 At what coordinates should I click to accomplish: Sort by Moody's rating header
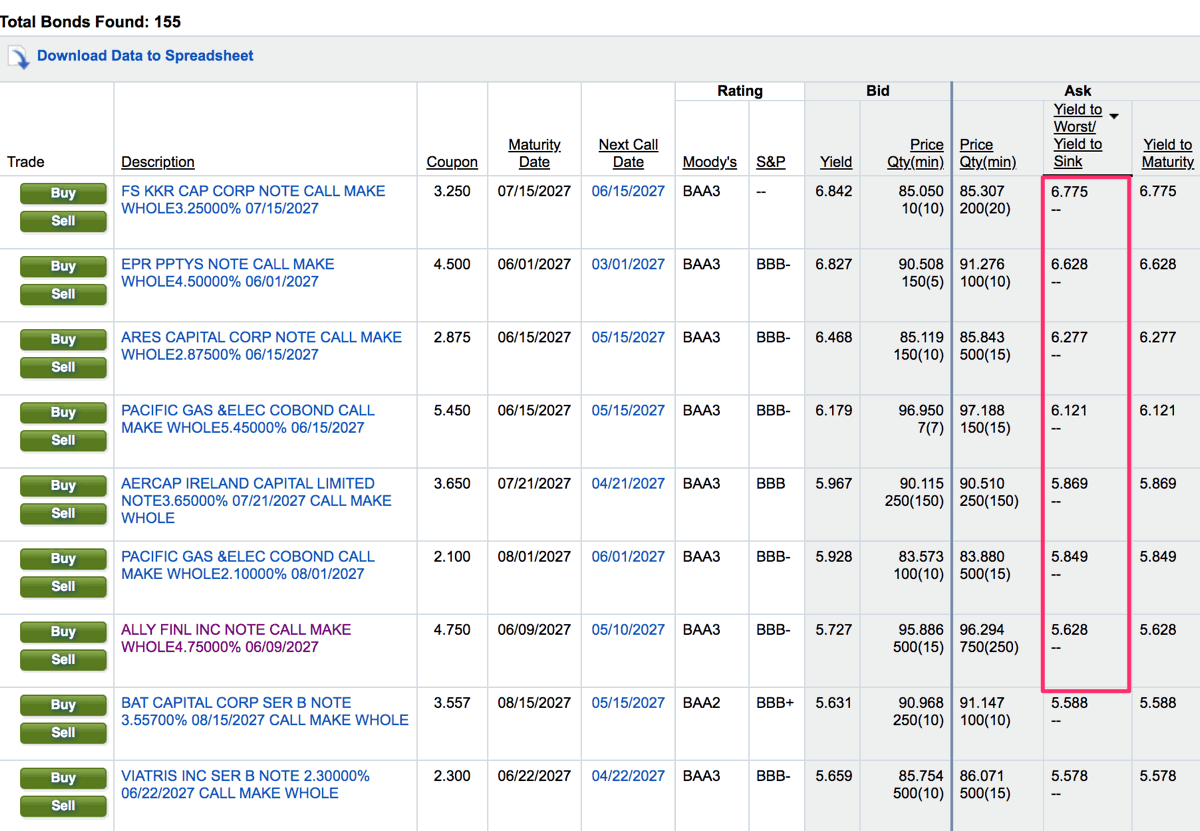(x=710, y=162)
